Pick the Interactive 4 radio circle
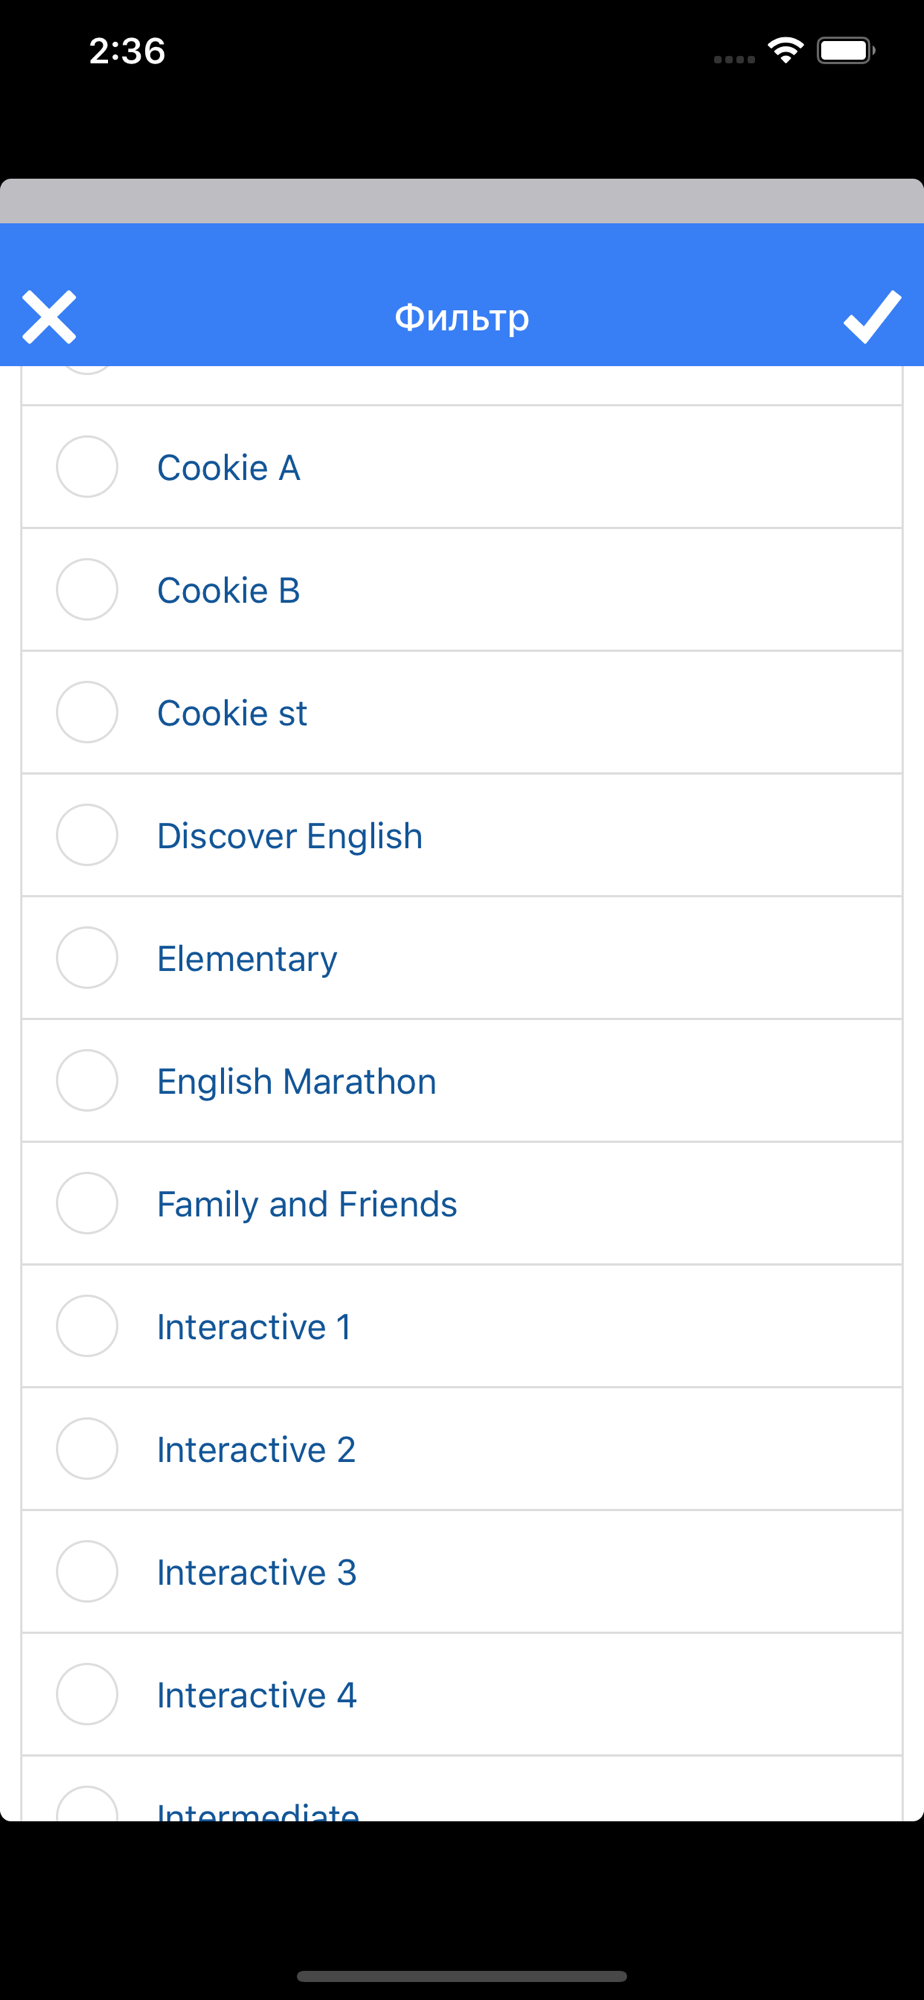 [87, 1695]
